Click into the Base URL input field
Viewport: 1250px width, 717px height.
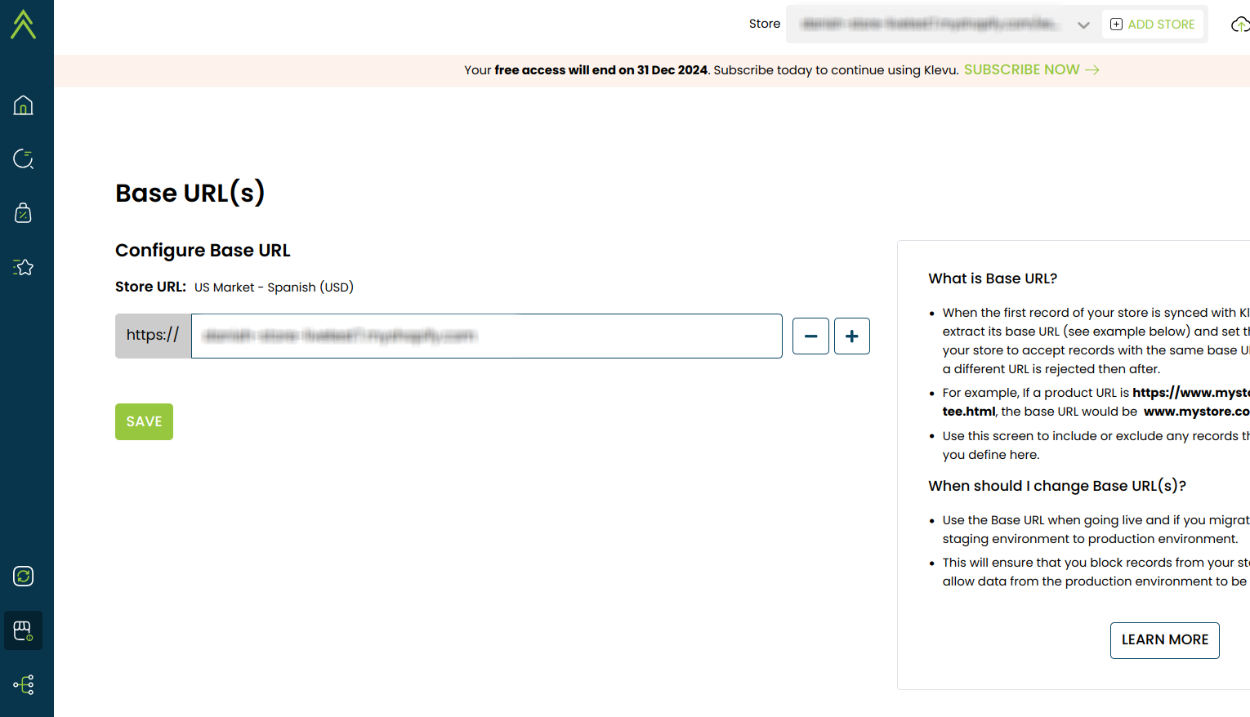click(486, 336)
